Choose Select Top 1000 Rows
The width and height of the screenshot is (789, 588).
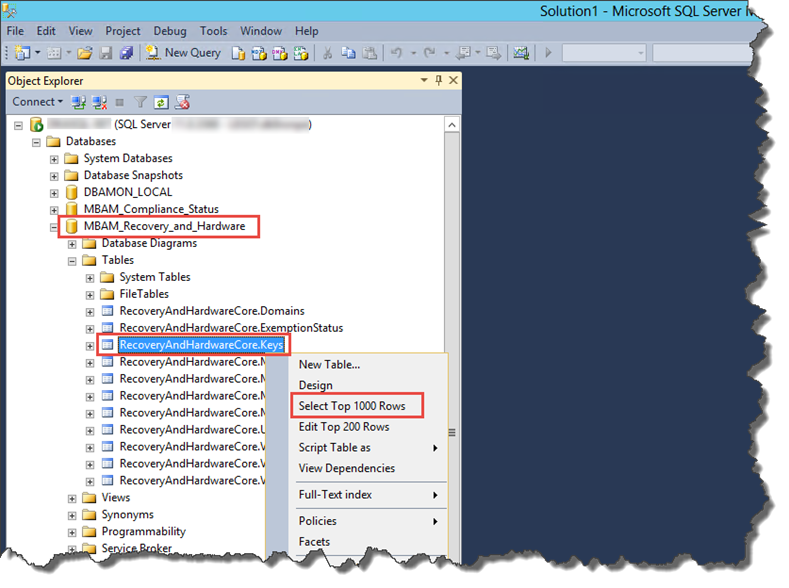click(x=352, y=406)
